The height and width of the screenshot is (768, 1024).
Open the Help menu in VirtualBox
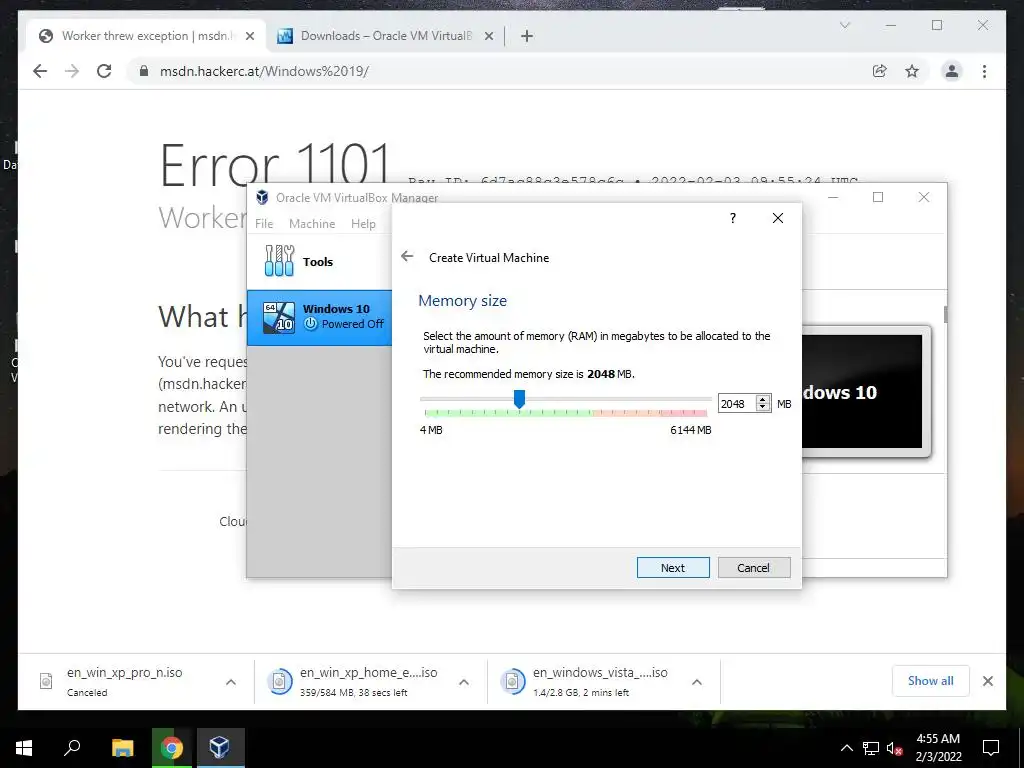363,223
